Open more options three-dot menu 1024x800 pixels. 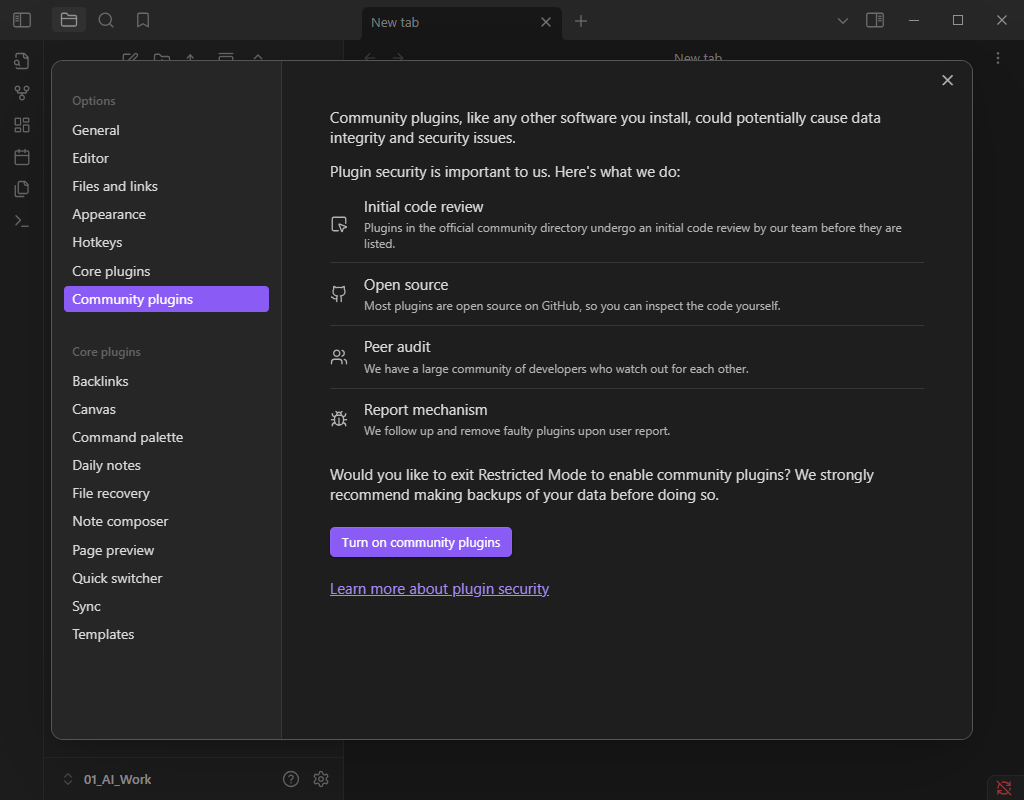(997, 58)
